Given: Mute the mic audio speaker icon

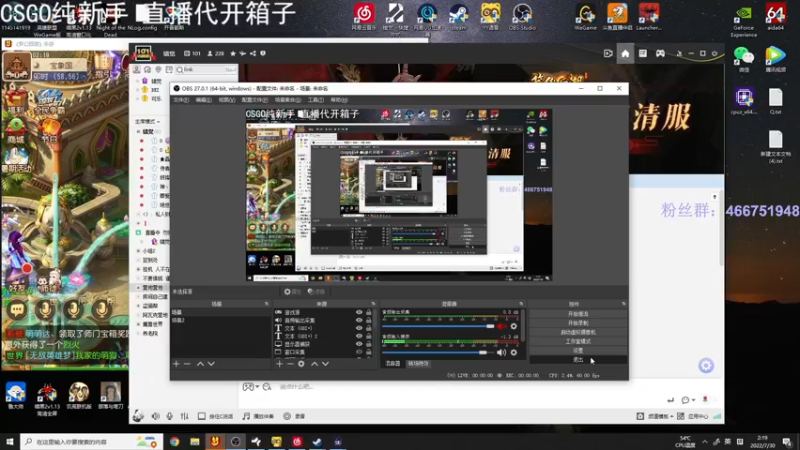Looking at the screenshot, I should 502,352.
